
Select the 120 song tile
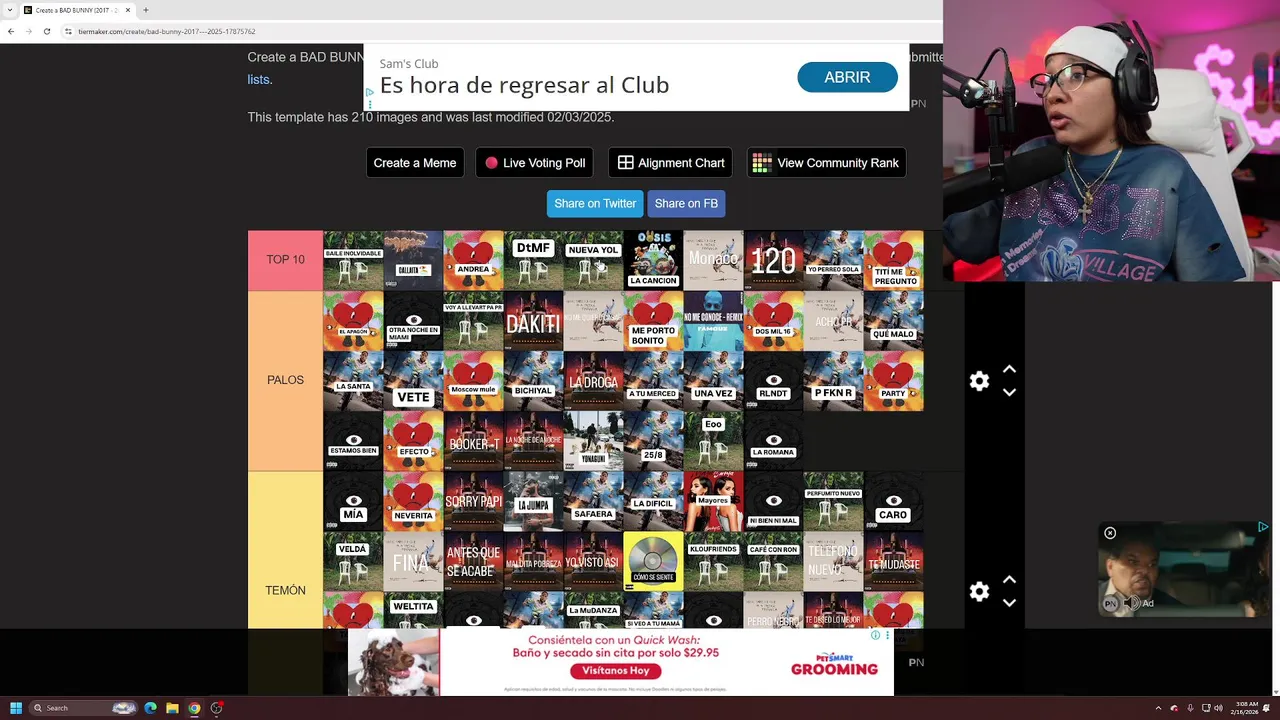click(x=773, y=260)
